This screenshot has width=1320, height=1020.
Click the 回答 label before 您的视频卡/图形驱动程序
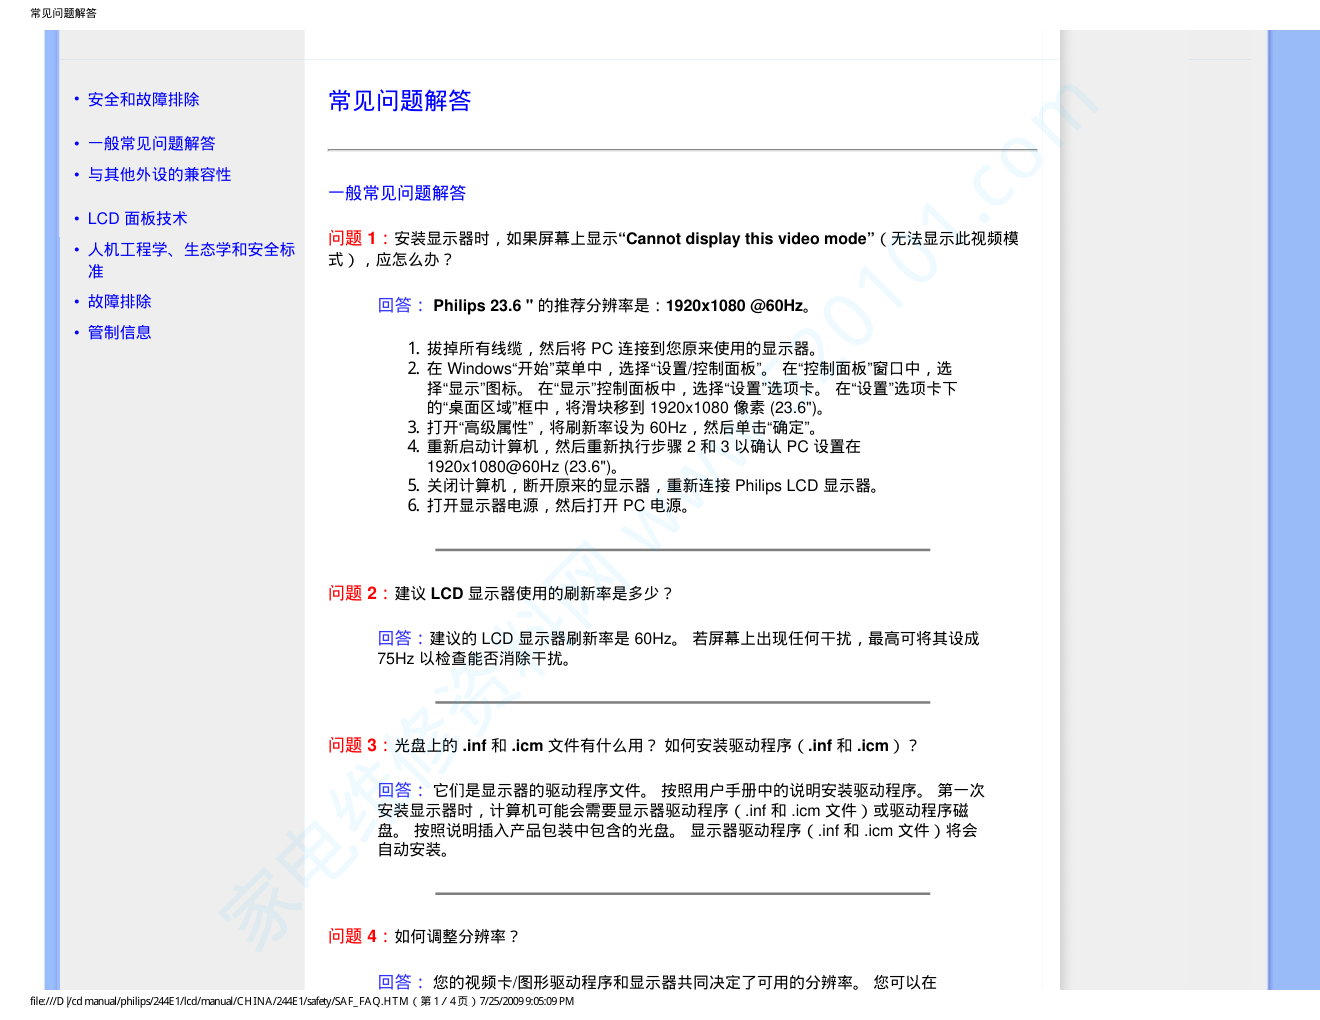400,982
